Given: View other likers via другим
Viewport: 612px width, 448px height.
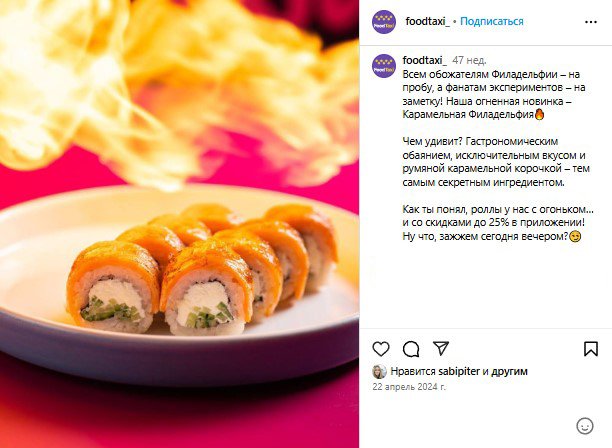Looking at the screenshot, I should [509, 372].
